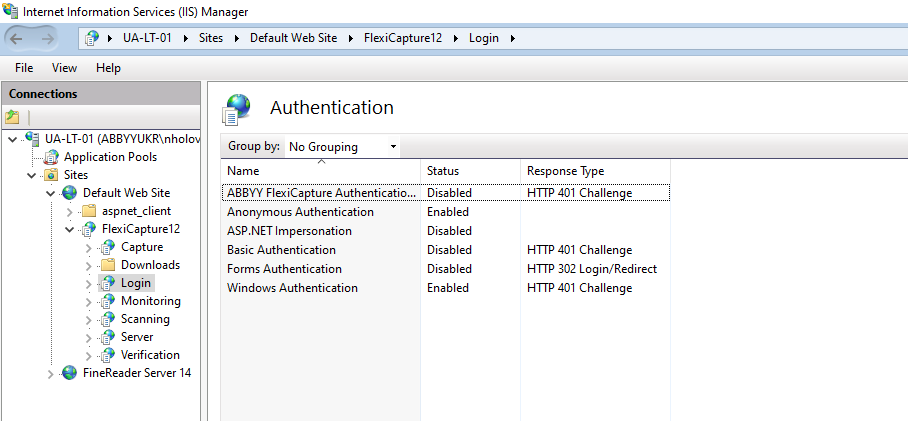Click UA-LT-01 in the address breadcrumb
The height and width of the screenshot is (421, 908).
147,38
